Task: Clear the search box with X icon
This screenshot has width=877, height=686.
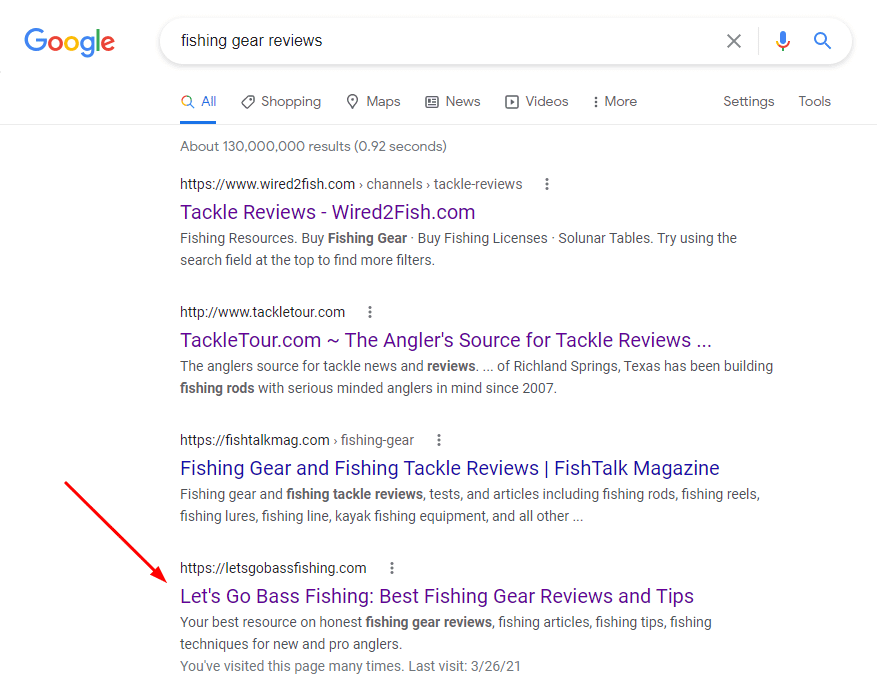Action: pyautogui.click(x=734, y=41)
